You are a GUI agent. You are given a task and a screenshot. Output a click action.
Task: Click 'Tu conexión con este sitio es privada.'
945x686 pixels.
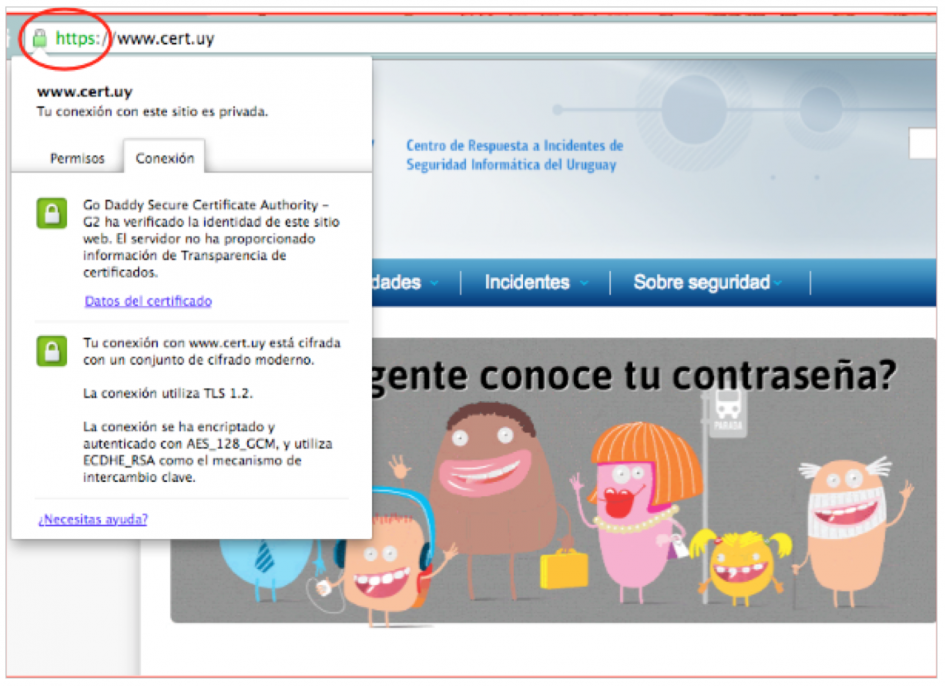click(x=152, y=112)
